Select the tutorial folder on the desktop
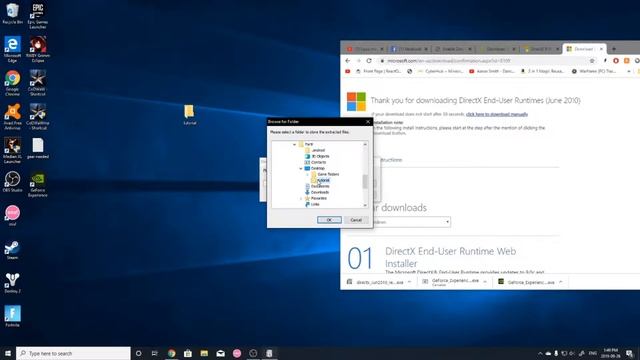The image size is (640, 360). [x=189, y=114]
